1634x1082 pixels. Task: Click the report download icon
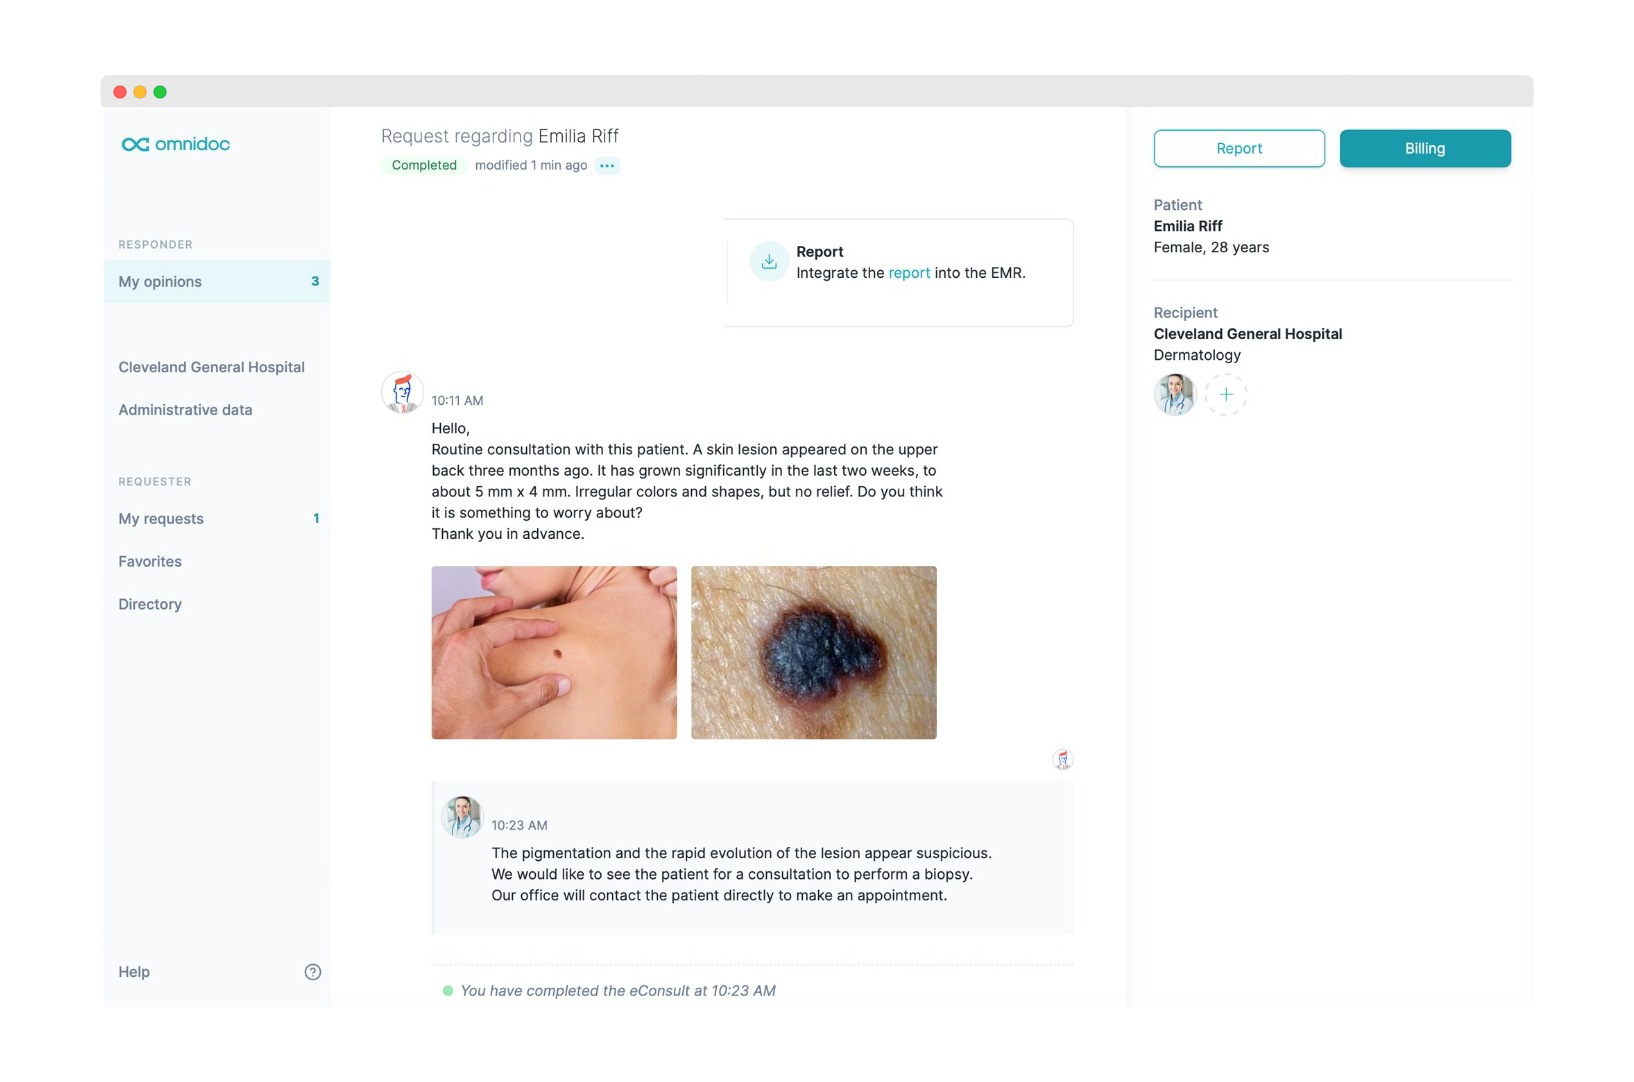769,262
